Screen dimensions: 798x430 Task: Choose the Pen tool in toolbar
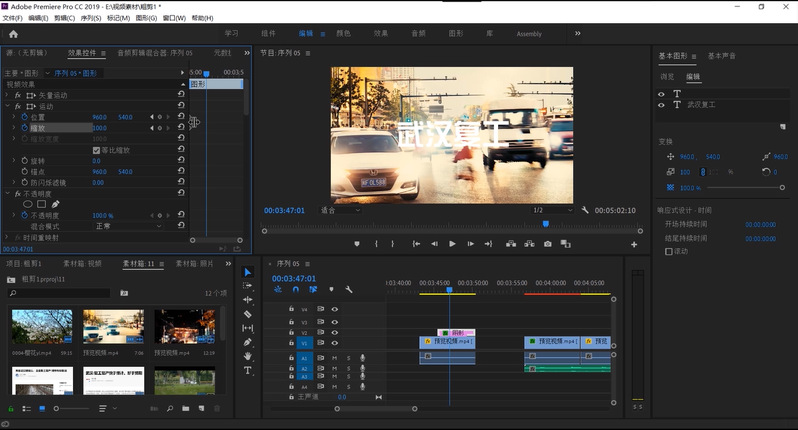point(248,342)
